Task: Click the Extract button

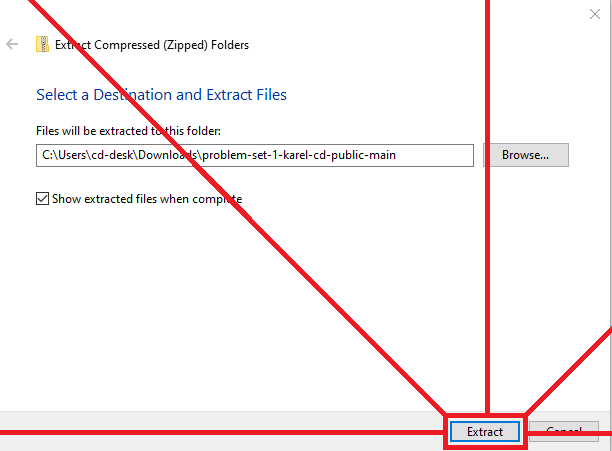Action: coord(485,431)
